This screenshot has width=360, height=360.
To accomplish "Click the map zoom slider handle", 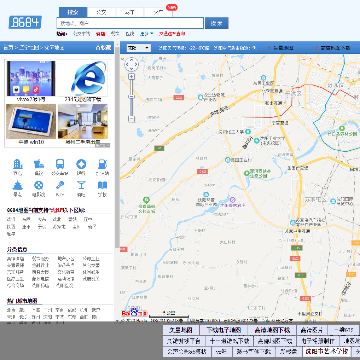I will [x=132, y=97].
